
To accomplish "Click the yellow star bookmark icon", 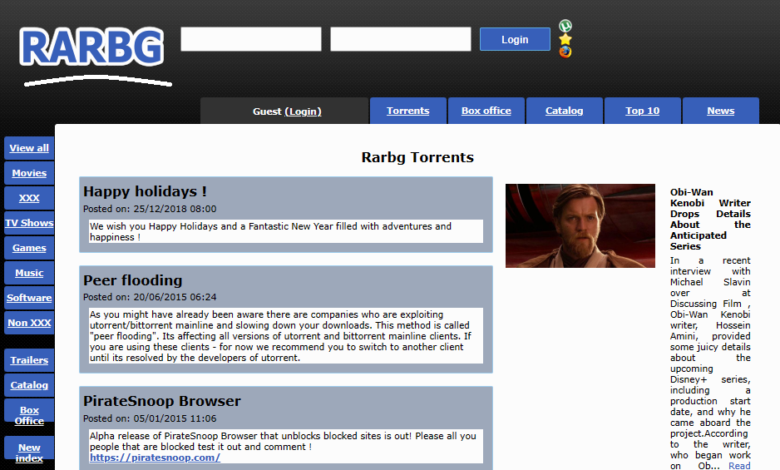I will click(565, 39).
